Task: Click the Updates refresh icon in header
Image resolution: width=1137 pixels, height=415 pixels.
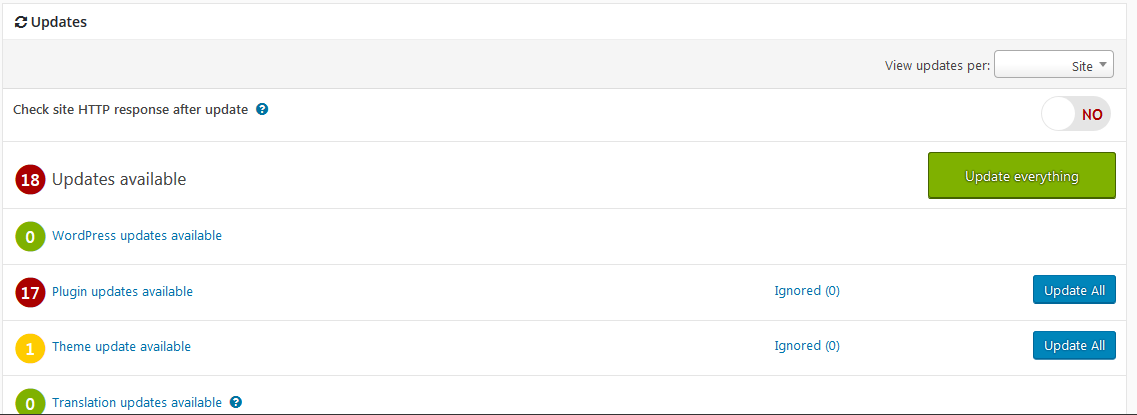Action: tap(21, 22)
